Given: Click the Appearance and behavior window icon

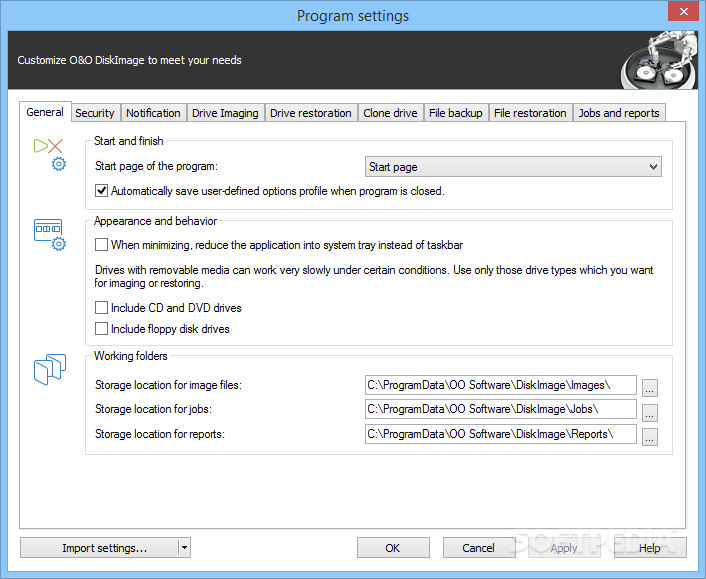Looking at the screenshot, I should pos(50,235).
